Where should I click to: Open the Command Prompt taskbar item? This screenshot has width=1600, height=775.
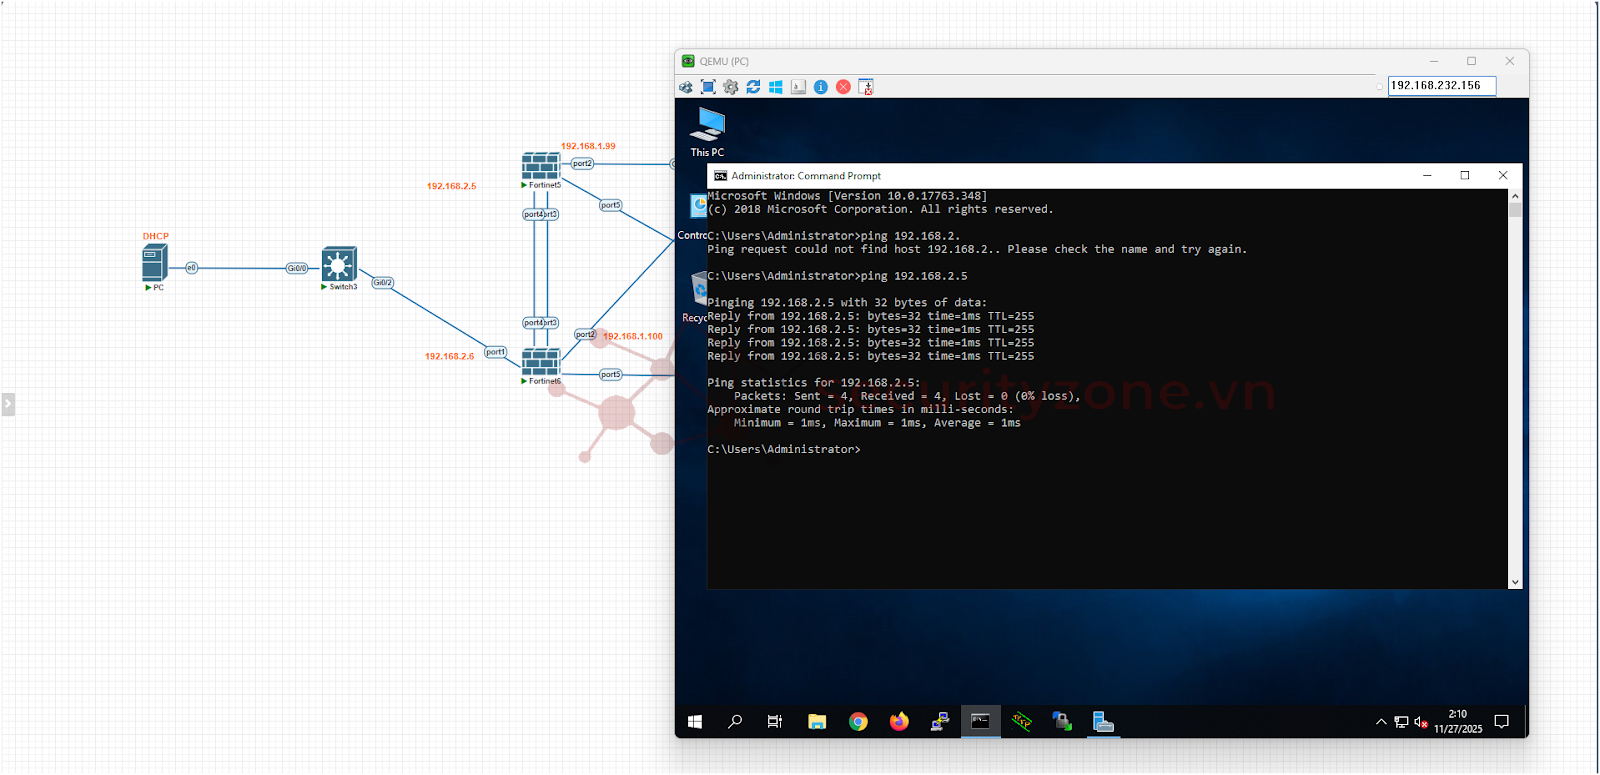980,721
